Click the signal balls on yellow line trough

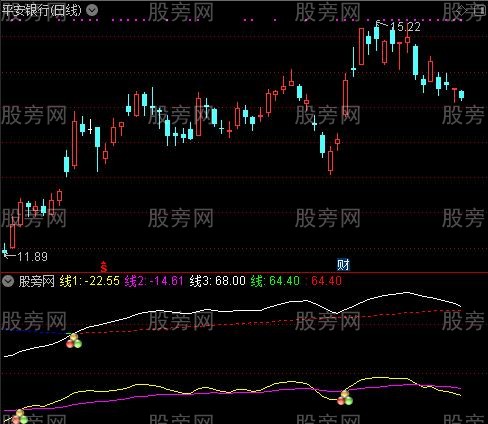click(345, 398)
